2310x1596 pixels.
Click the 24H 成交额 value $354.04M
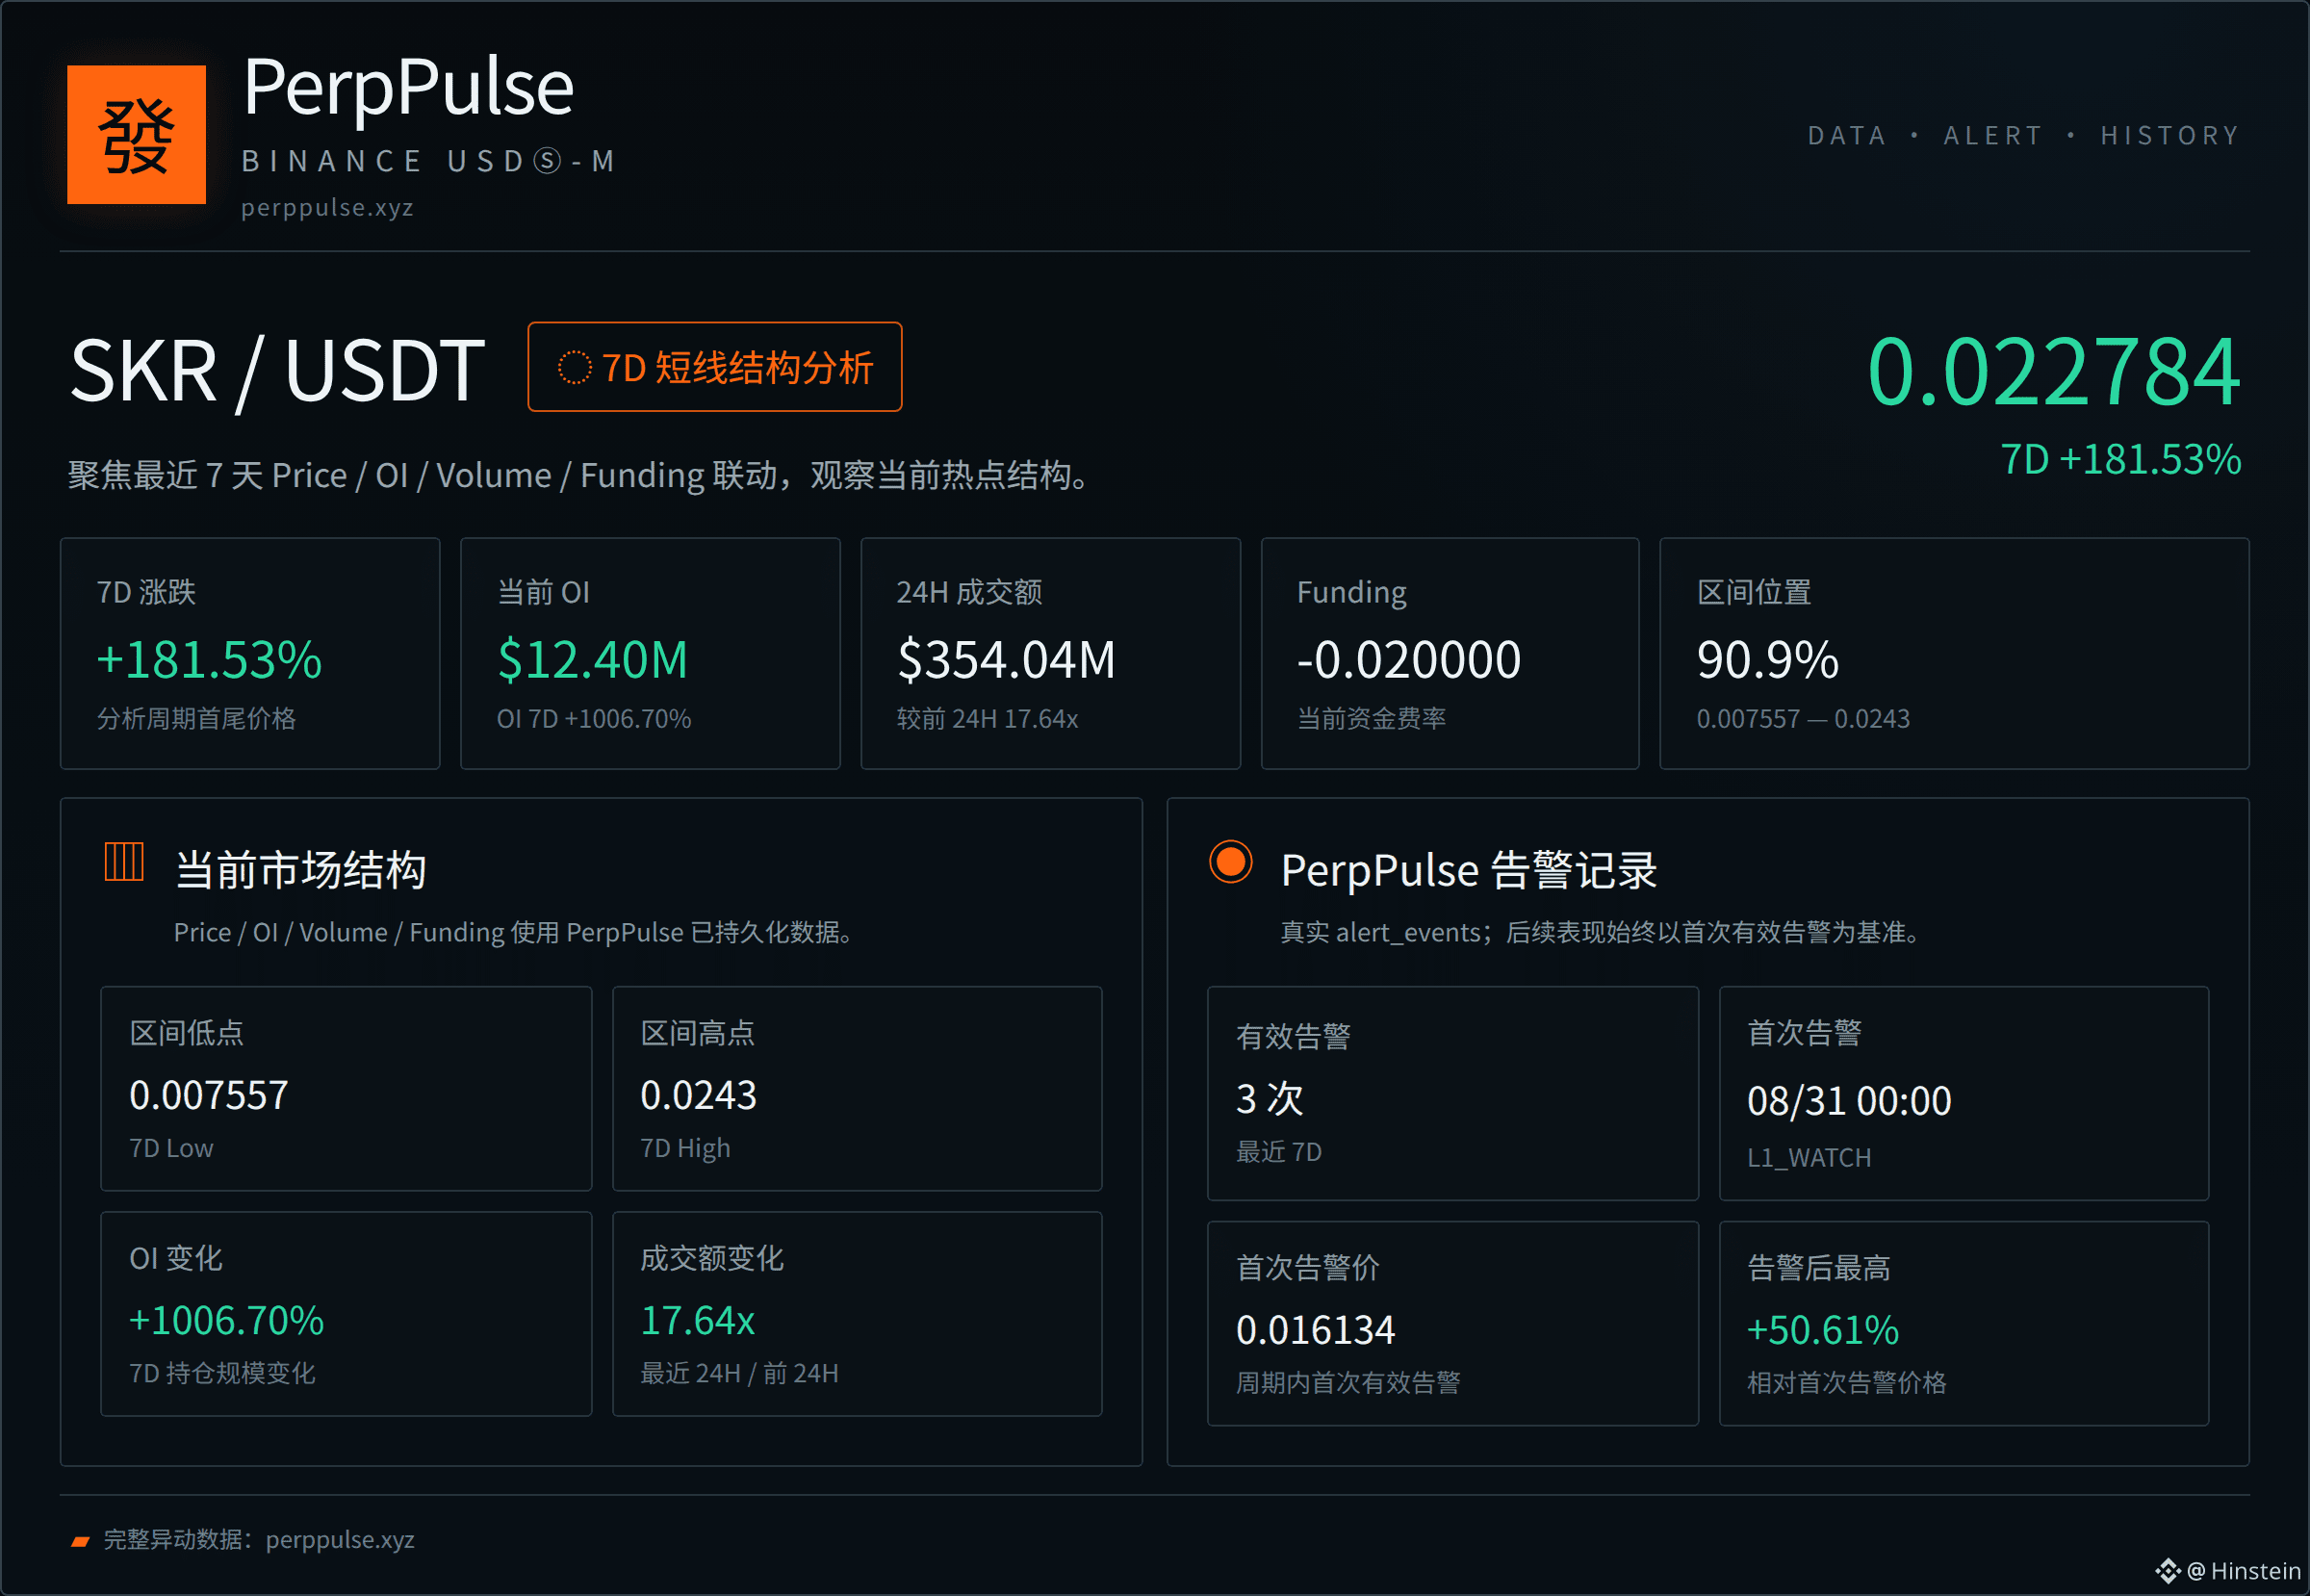pos(1006,660)
